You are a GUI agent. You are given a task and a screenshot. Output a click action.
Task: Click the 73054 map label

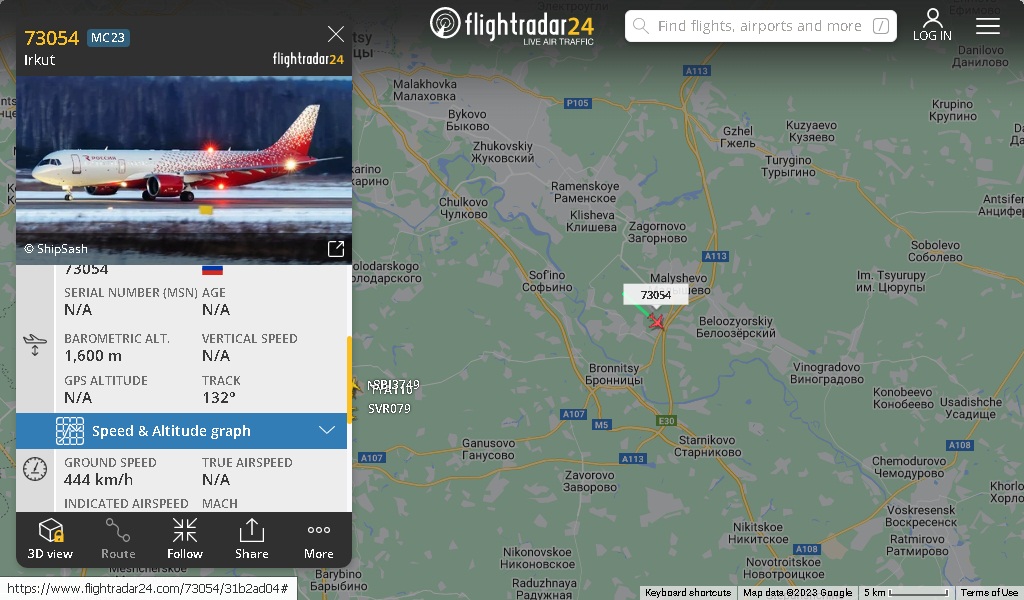tap(656, 294)
